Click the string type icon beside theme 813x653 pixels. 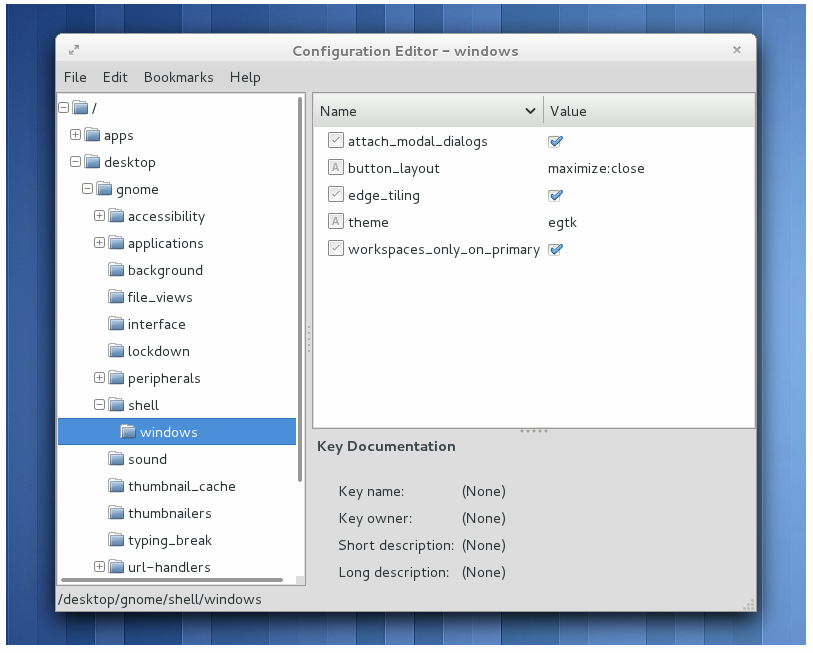(336, 221)
